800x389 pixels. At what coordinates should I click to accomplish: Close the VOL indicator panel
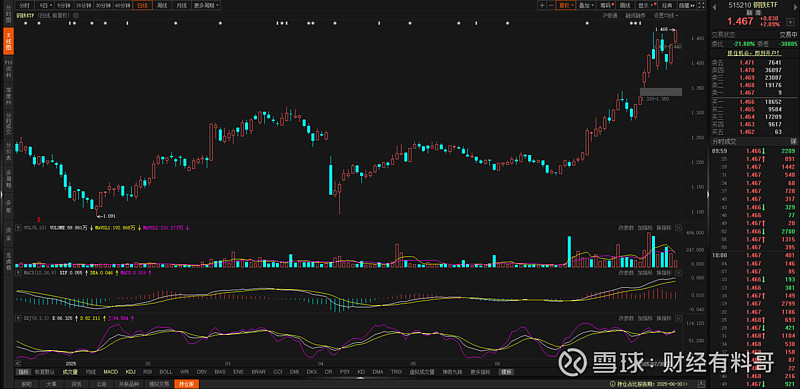tap(678, 227)
